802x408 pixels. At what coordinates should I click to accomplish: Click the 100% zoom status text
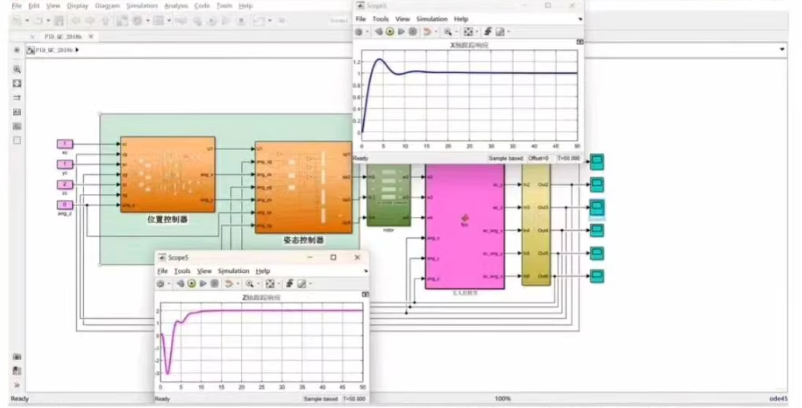tap(503, 399)
